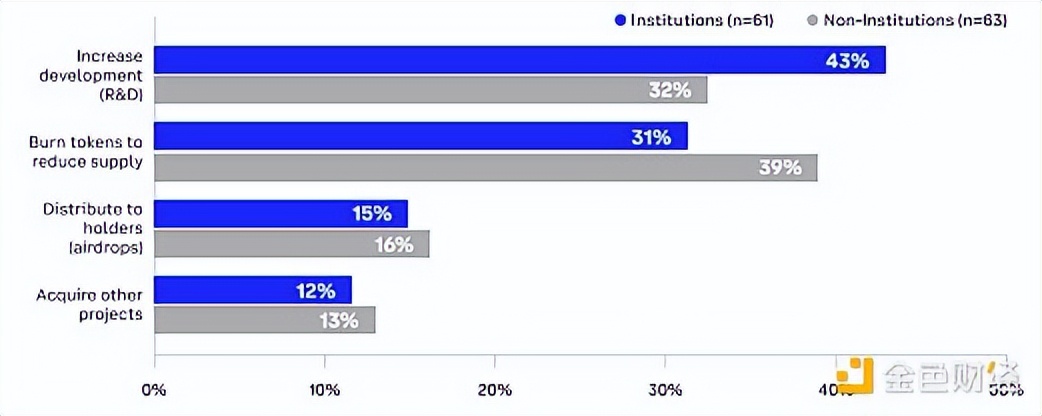Select the Institutions (n=61) legend label
Image resolution: width=1042 pixels, height=416 pixels.
(694, 20)
